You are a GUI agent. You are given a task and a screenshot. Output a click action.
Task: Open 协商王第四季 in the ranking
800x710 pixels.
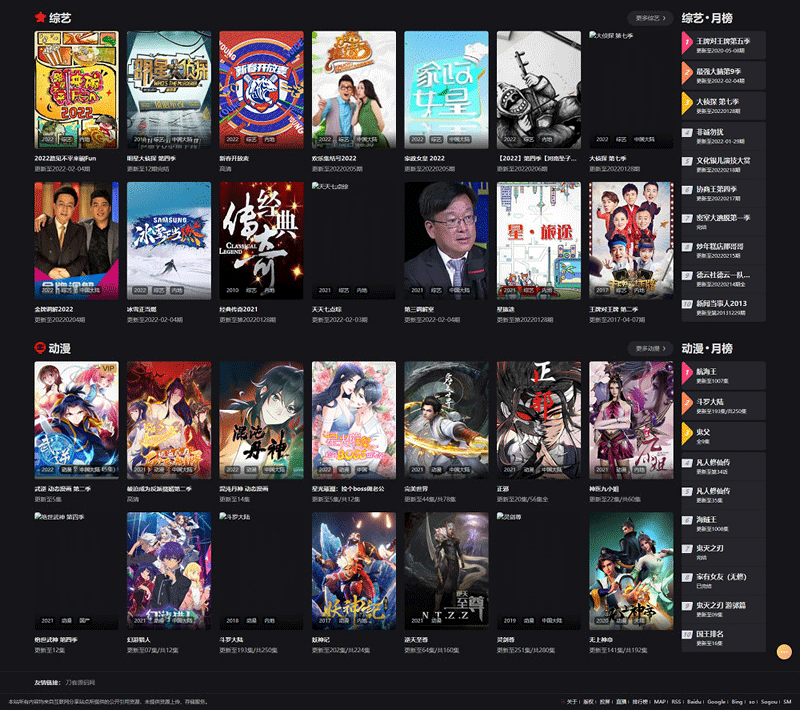tap(723, 193)
